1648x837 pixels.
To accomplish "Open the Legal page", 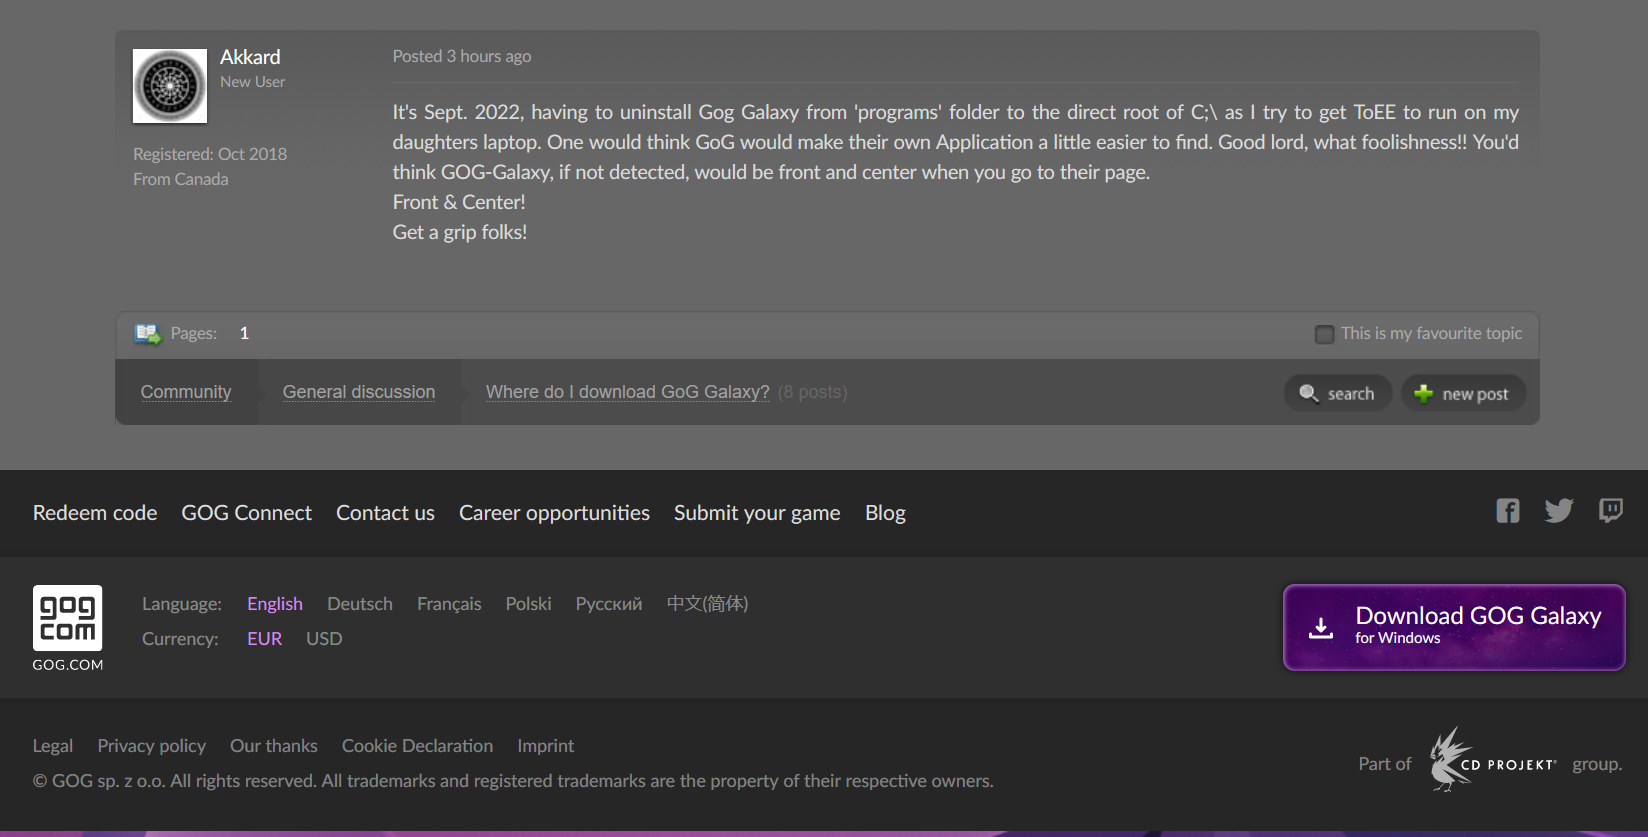I will tap(53, 746).
